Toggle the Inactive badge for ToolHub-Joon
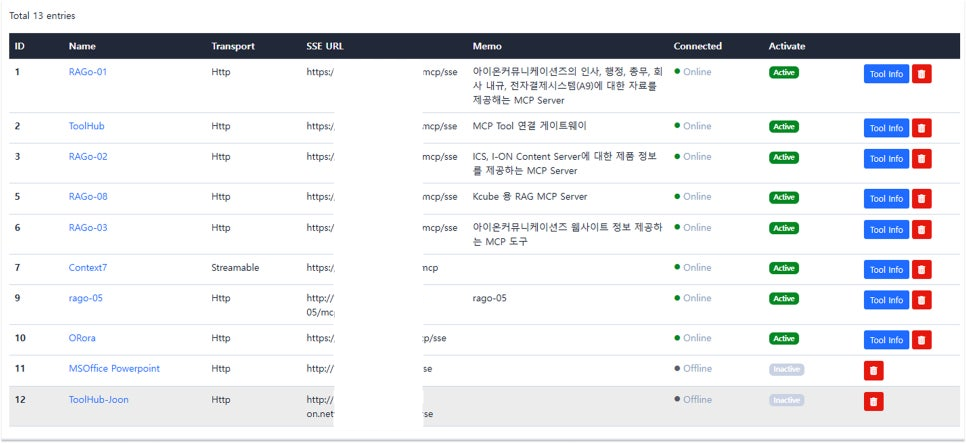This screenshot has width=966, height=443. [786, 400]
